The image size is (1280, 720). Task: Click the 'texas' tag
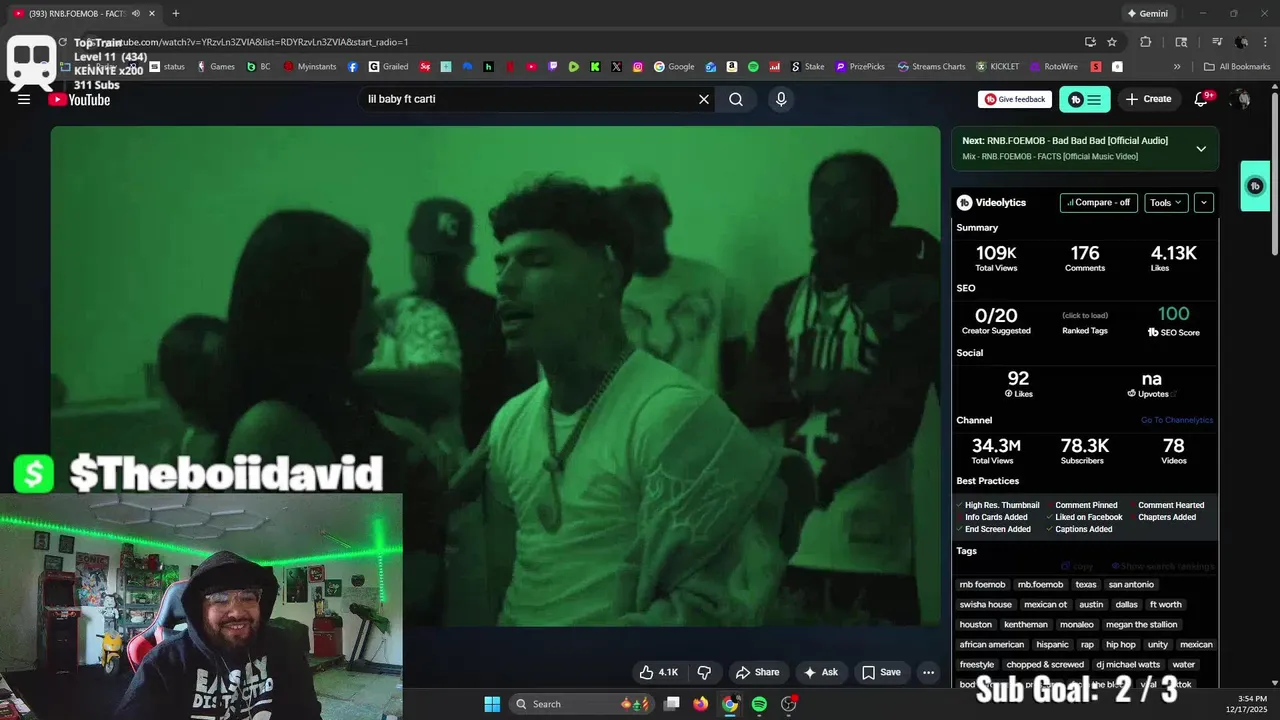point(1086,584)
